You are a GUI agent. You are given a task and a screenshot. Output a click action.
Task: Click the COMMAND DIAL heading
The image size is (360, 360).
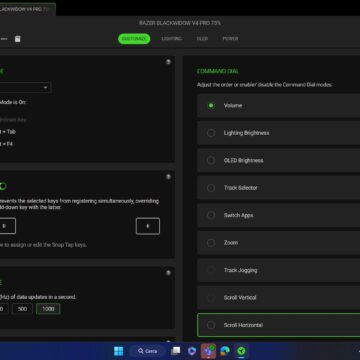tap(218, 71)
